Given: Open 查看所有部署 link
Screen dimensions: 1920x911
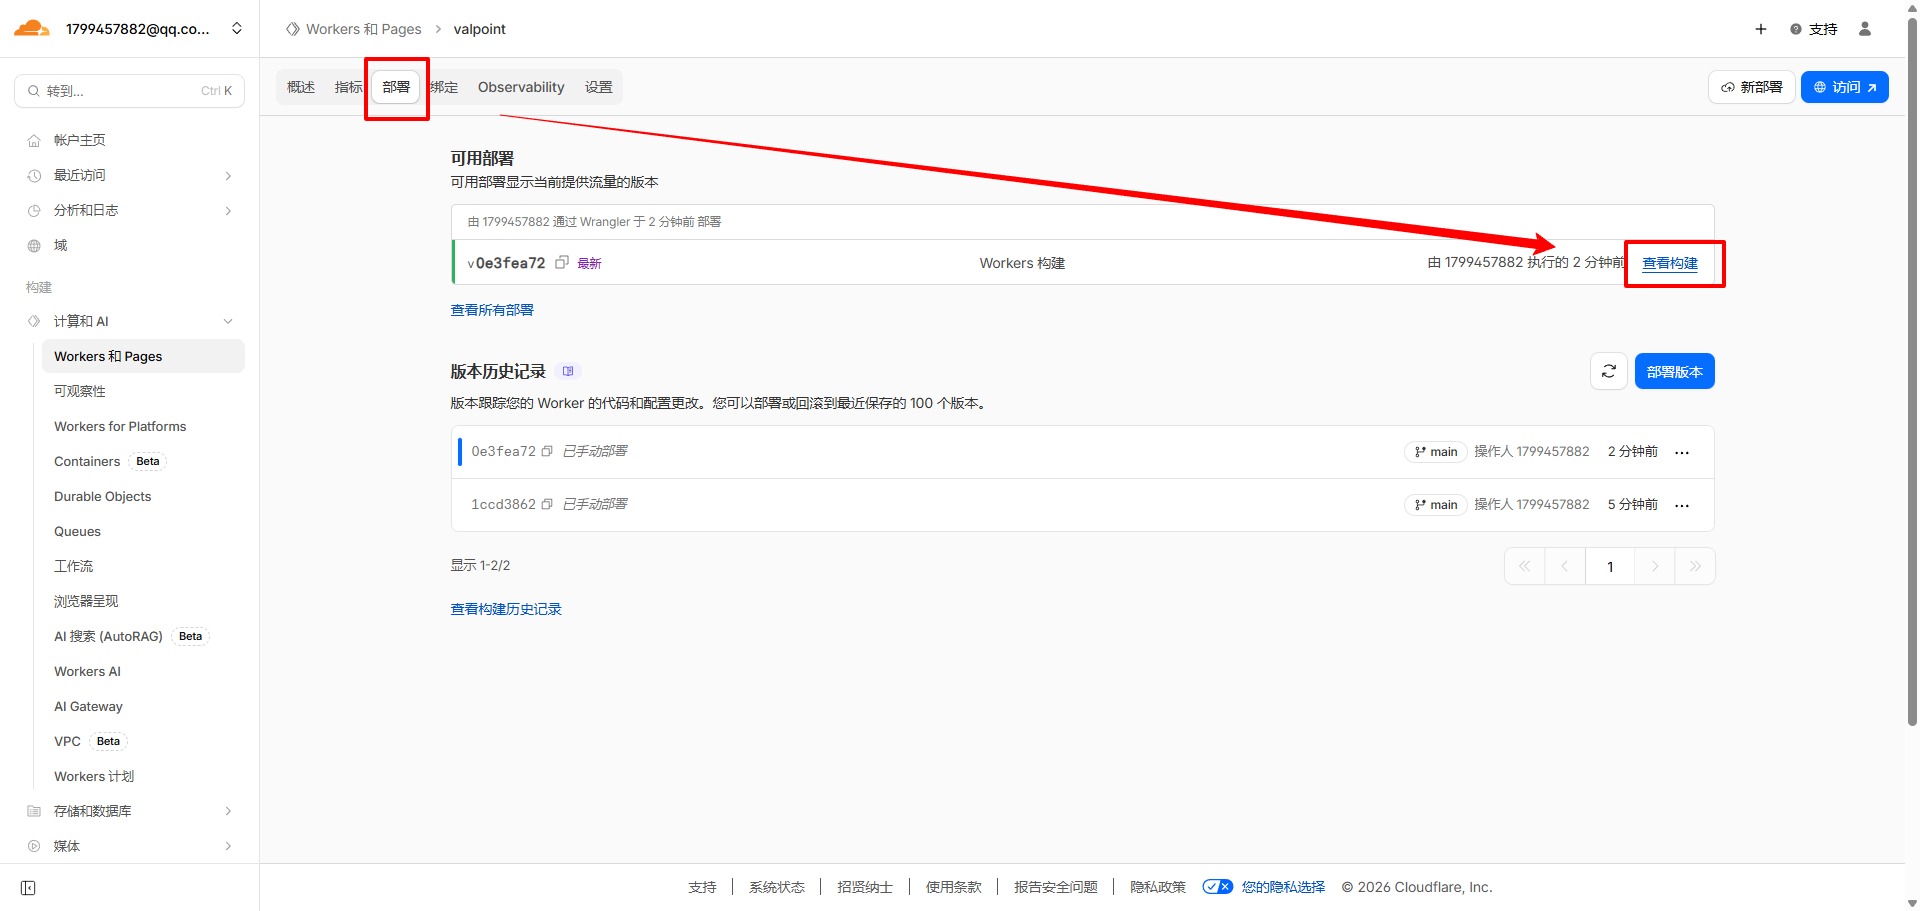Looking at the screenshot, I should [x=492, y=310].
